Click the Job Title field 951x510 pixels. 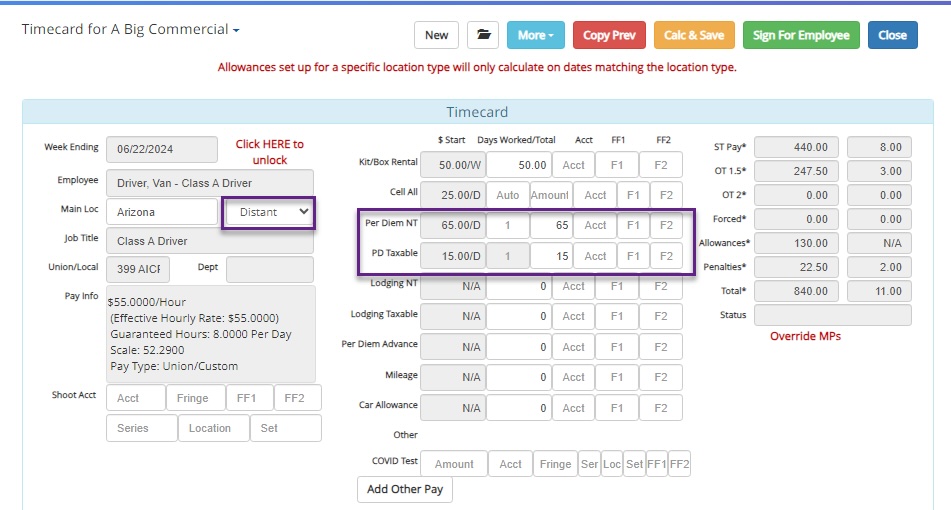coord(210,241)
